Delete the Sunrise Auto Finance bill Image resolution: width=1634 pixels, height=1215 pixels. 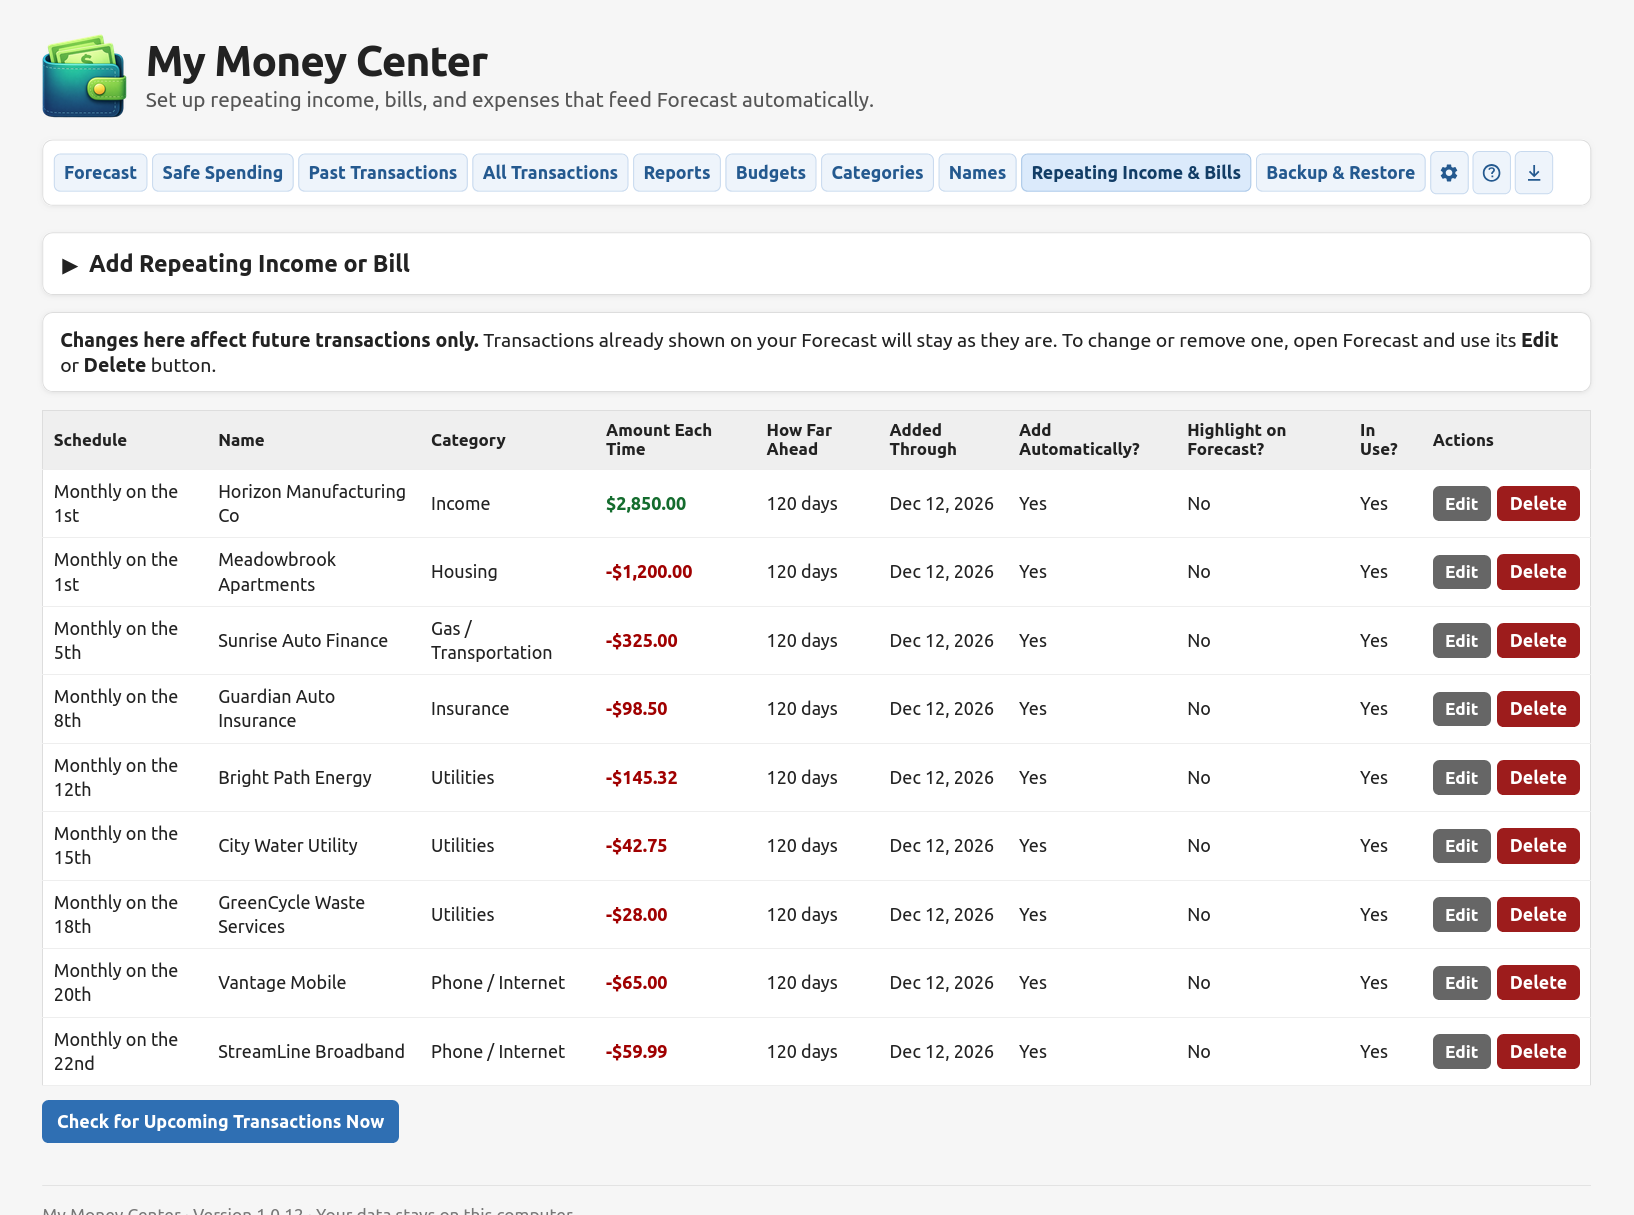point(1538,641)
